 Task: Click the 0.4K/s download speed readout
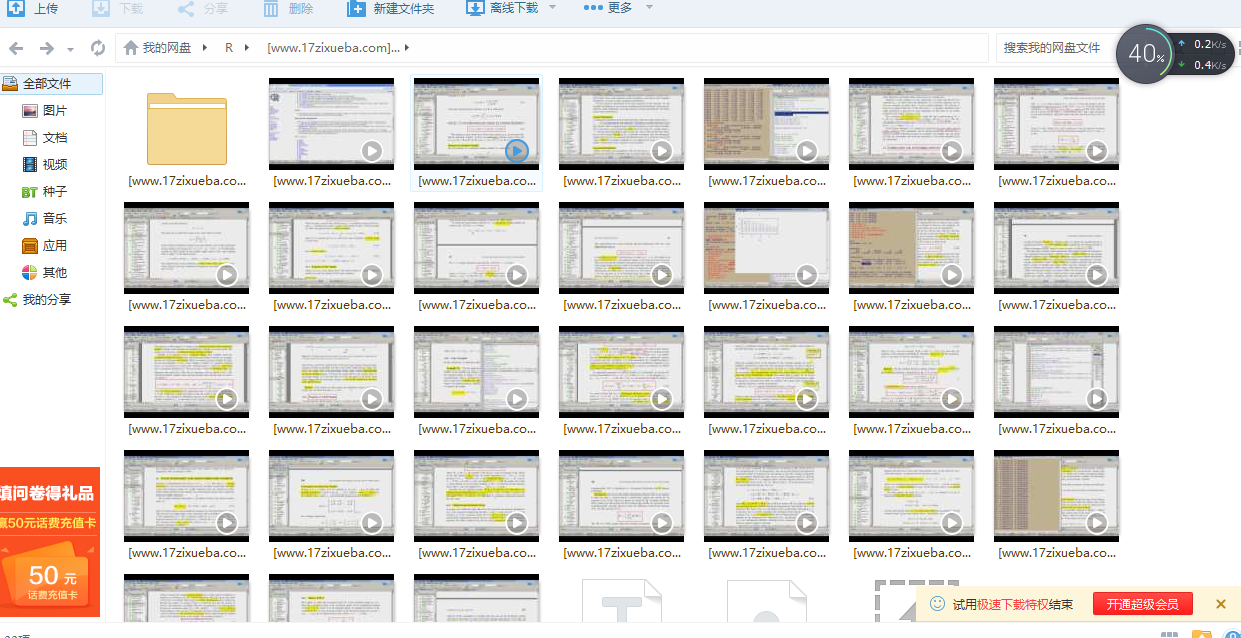pos(1202,65)
